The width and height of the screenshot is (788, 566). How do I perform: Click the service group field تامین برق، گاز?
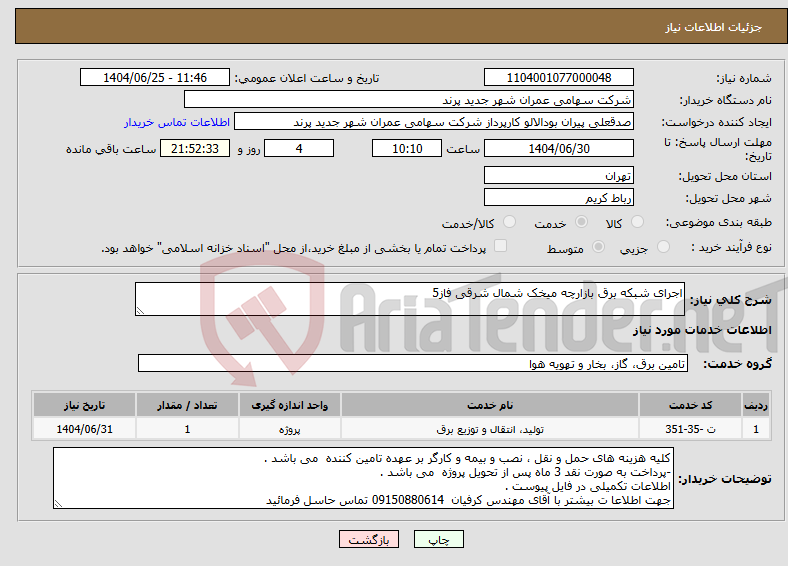click(413, 363)
